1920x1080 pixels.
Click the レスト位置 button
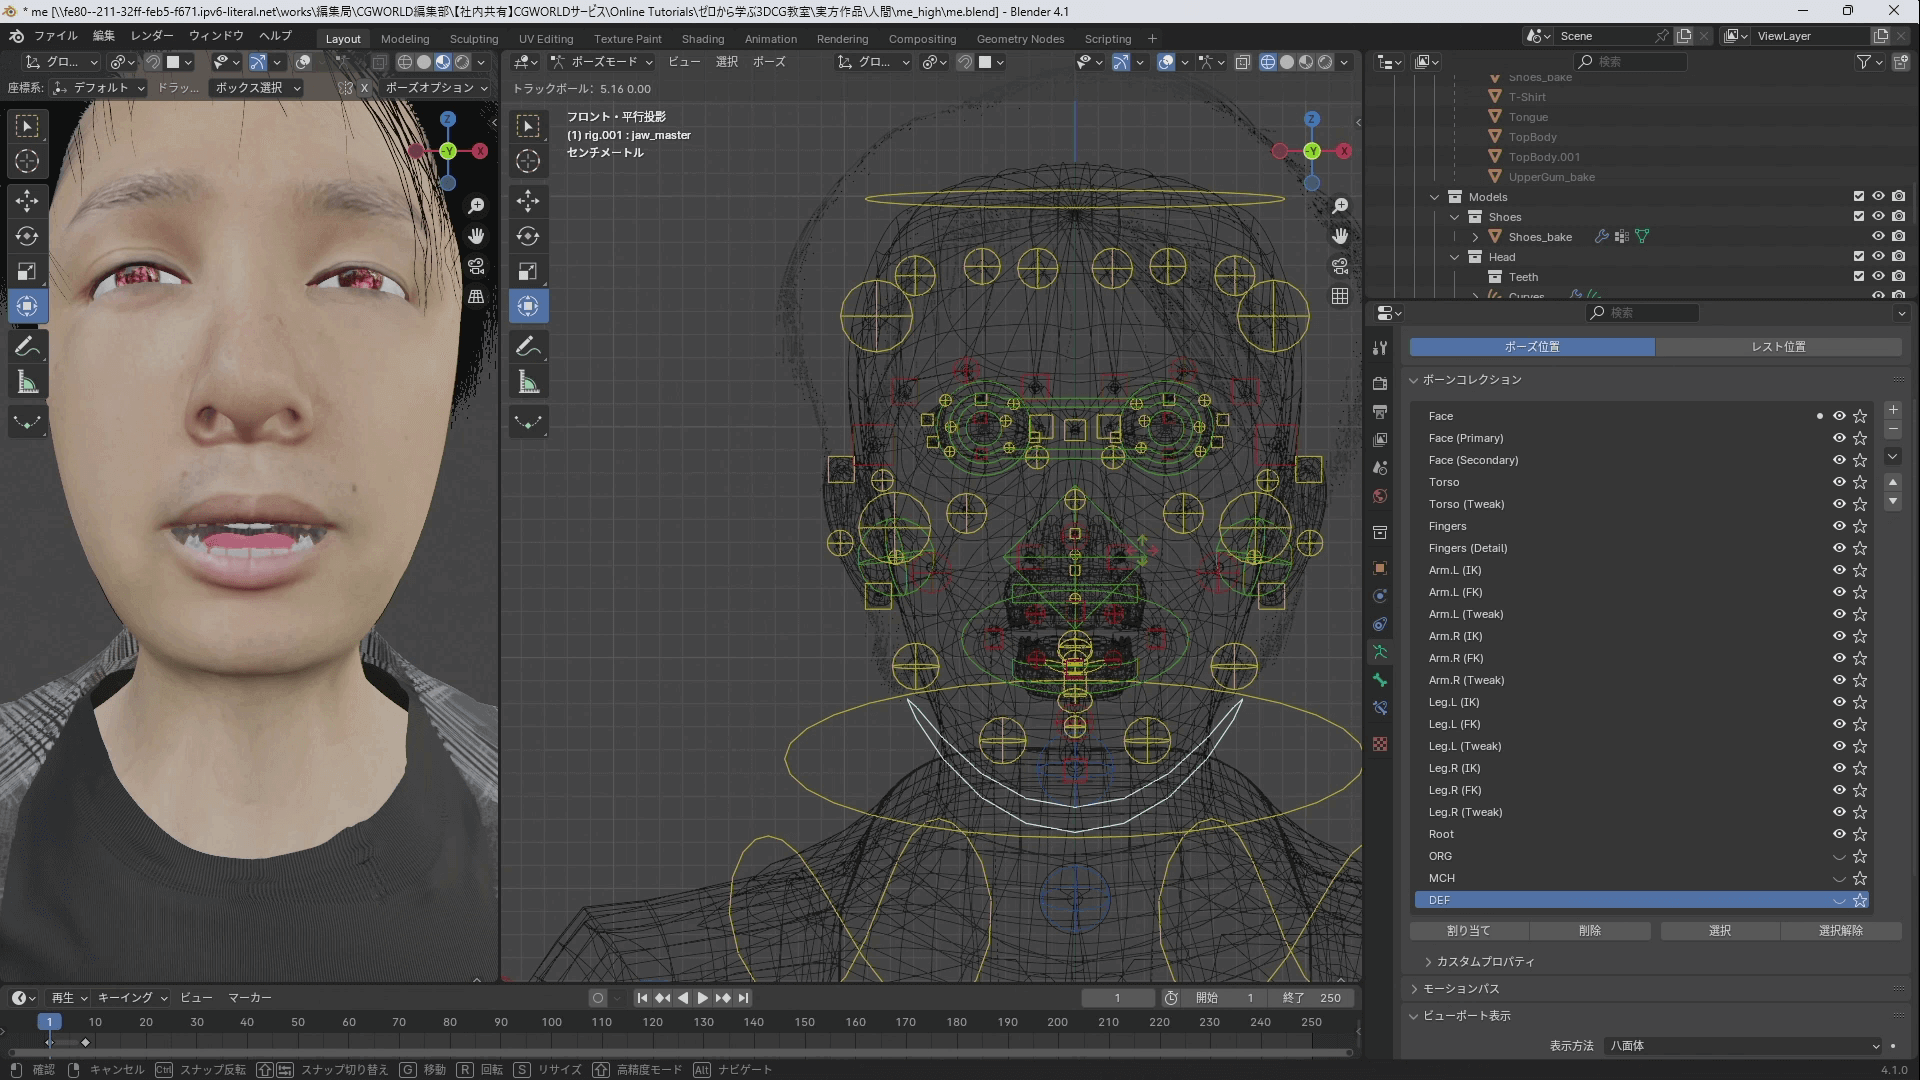click(x=1778, y=347)
